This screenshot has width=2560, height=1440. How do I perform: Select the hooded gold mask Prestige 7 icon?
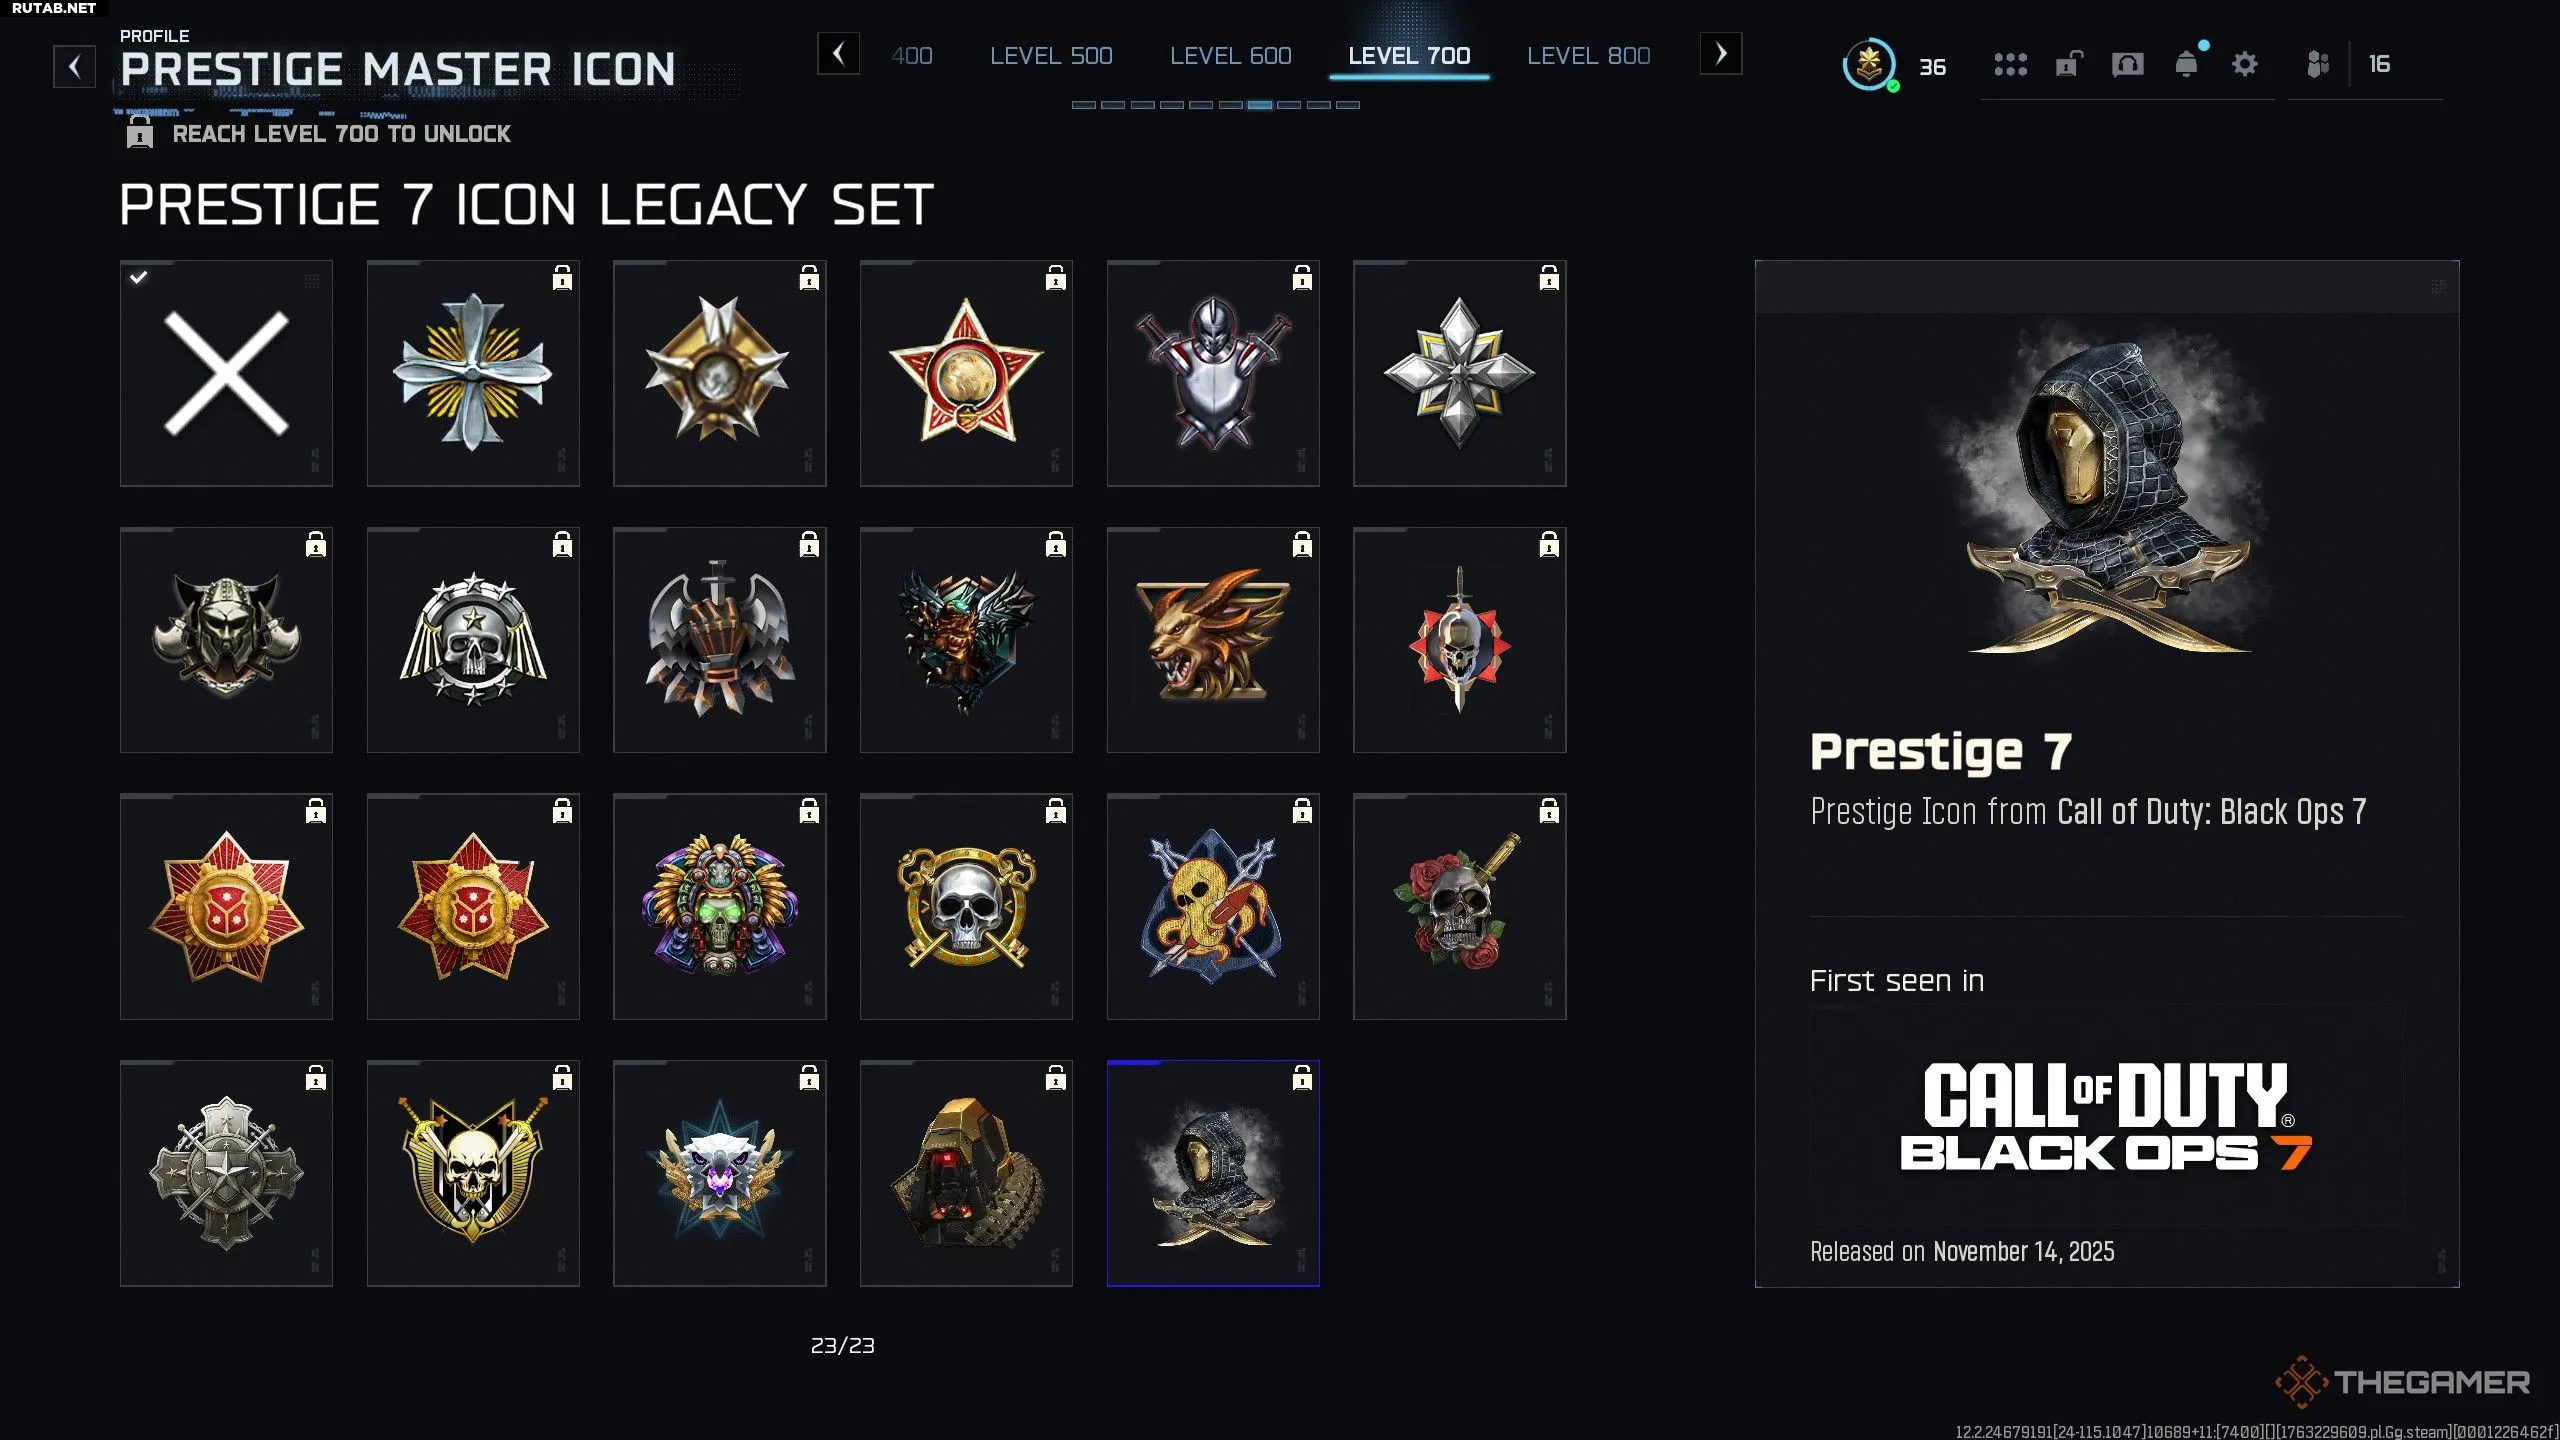tap(1213, 1173)
